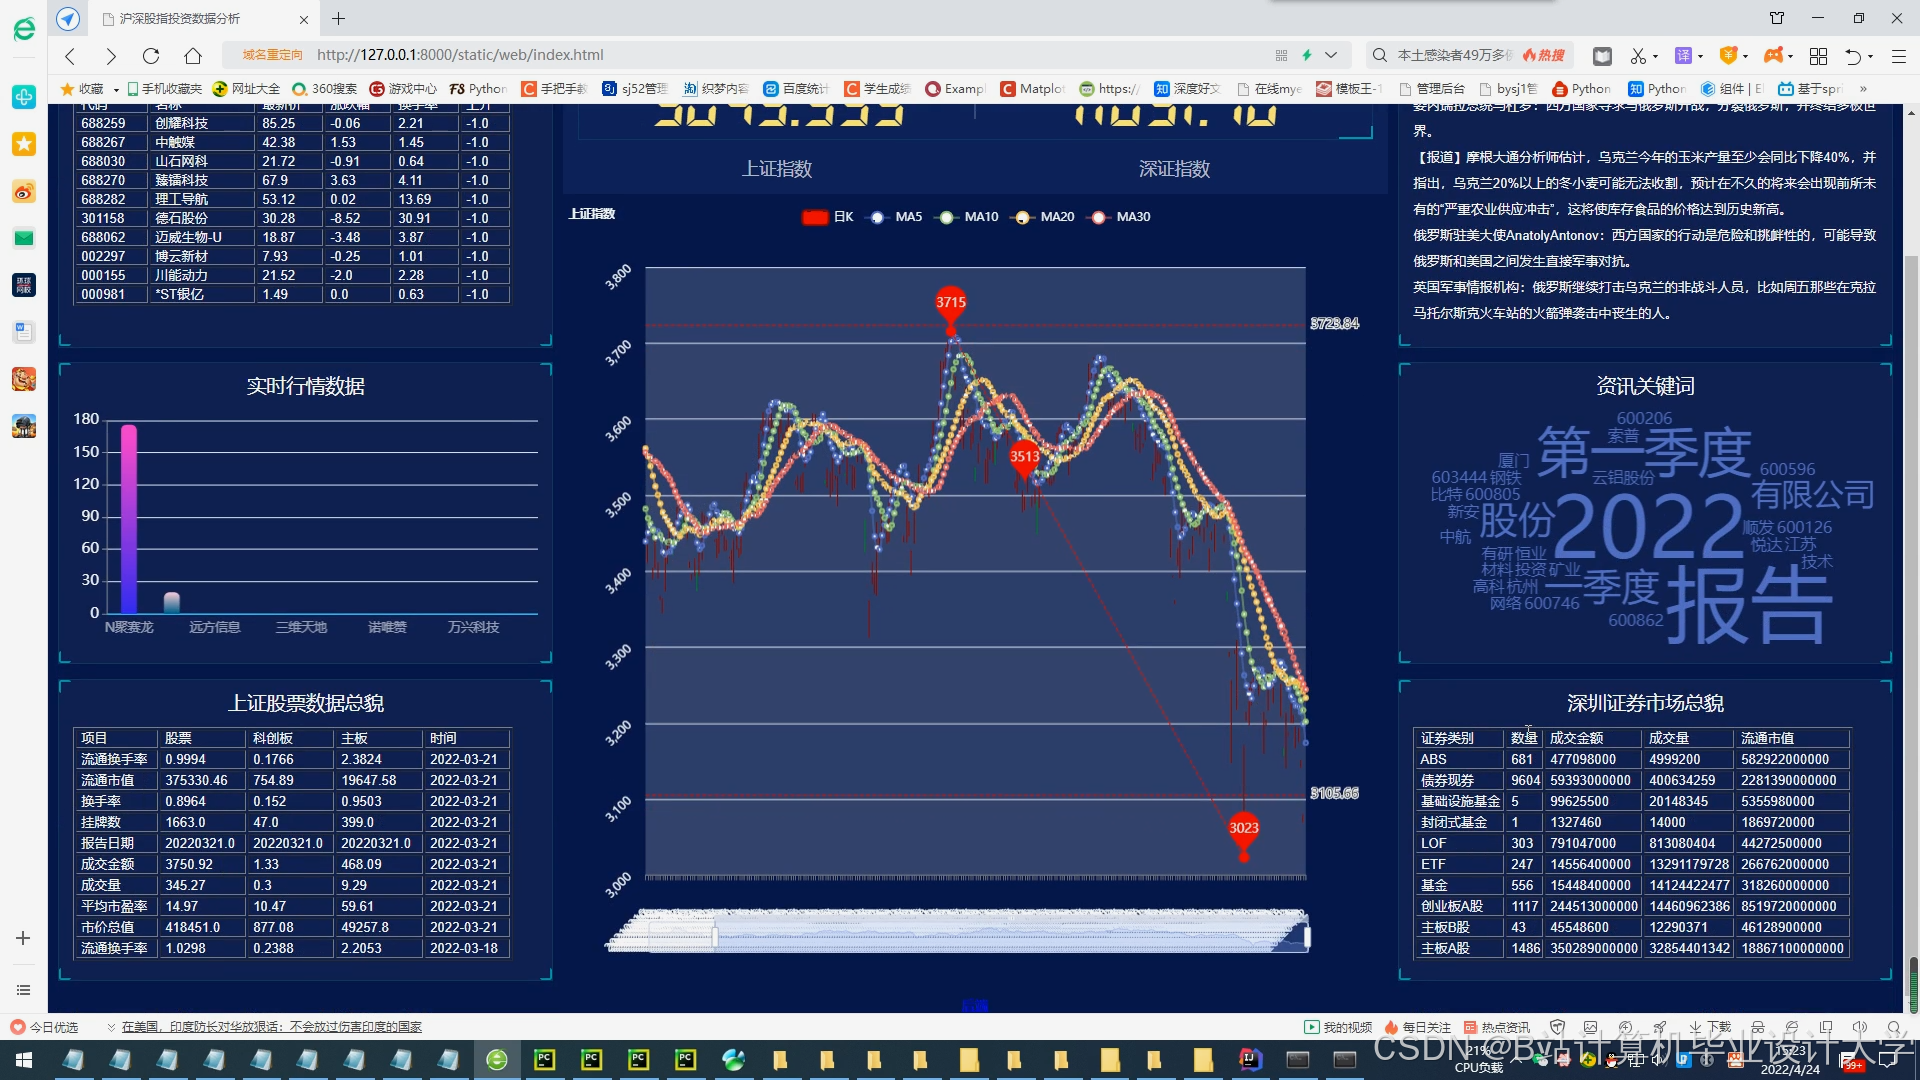Open the 网址大全 bookmark
The image size is (1920, 1080).
tap(247, 89)
